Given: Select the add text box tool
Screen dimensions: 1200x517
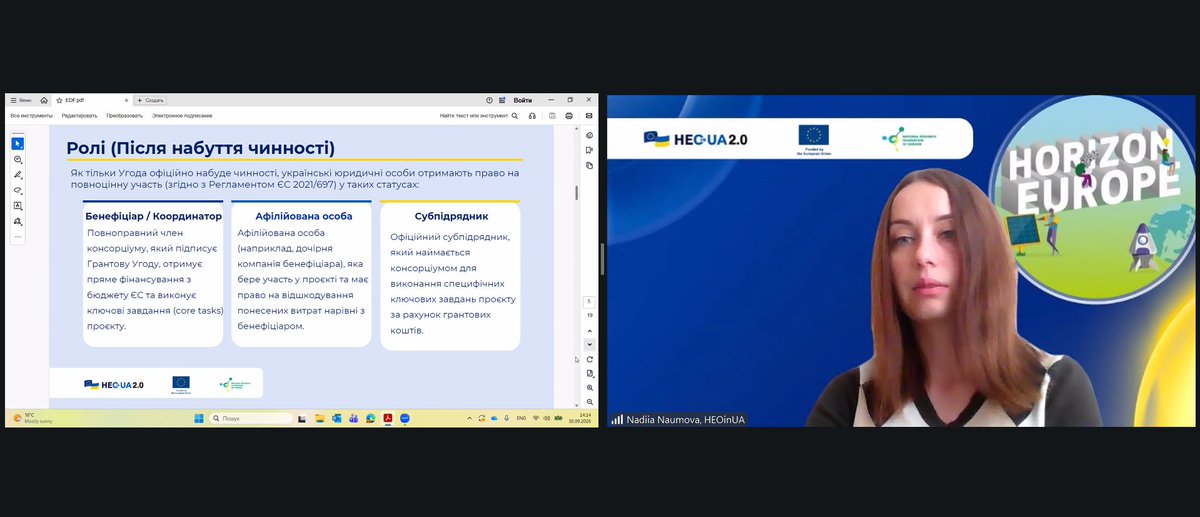Looking at the screenshot, I should click(18, 206).
